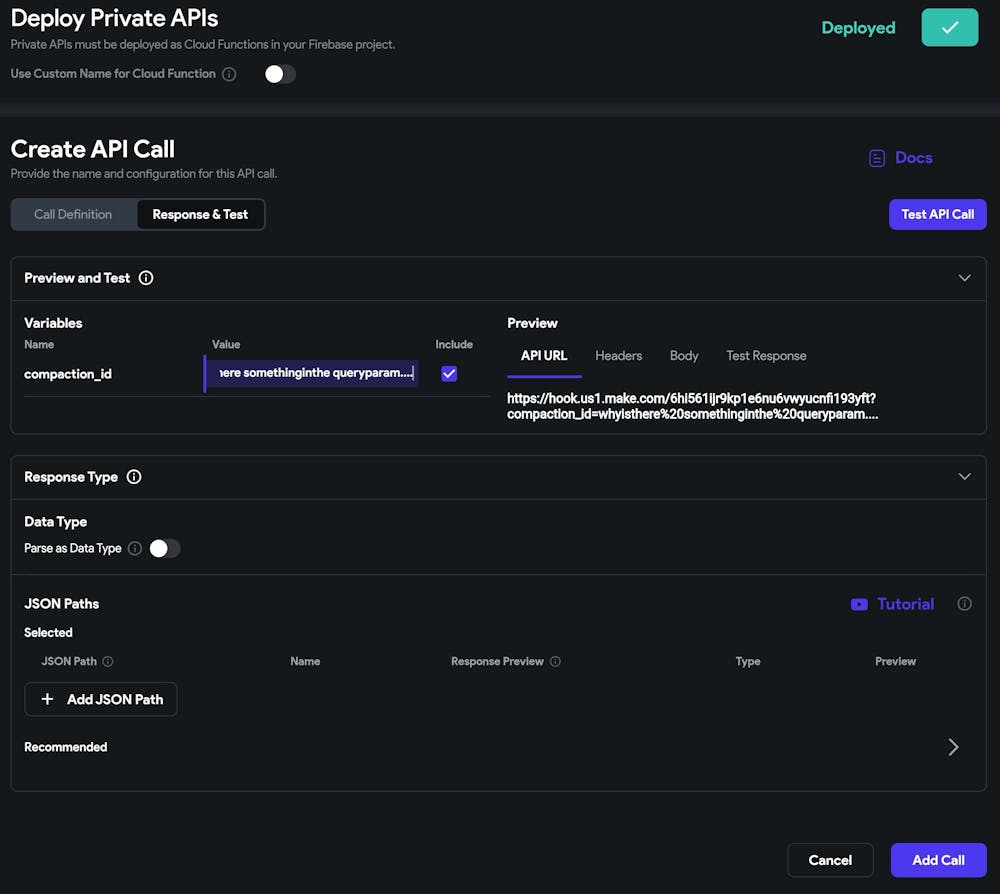Click the compaction_id value input field
This screenshot has height=894, width=1000.
coord(312,373)
